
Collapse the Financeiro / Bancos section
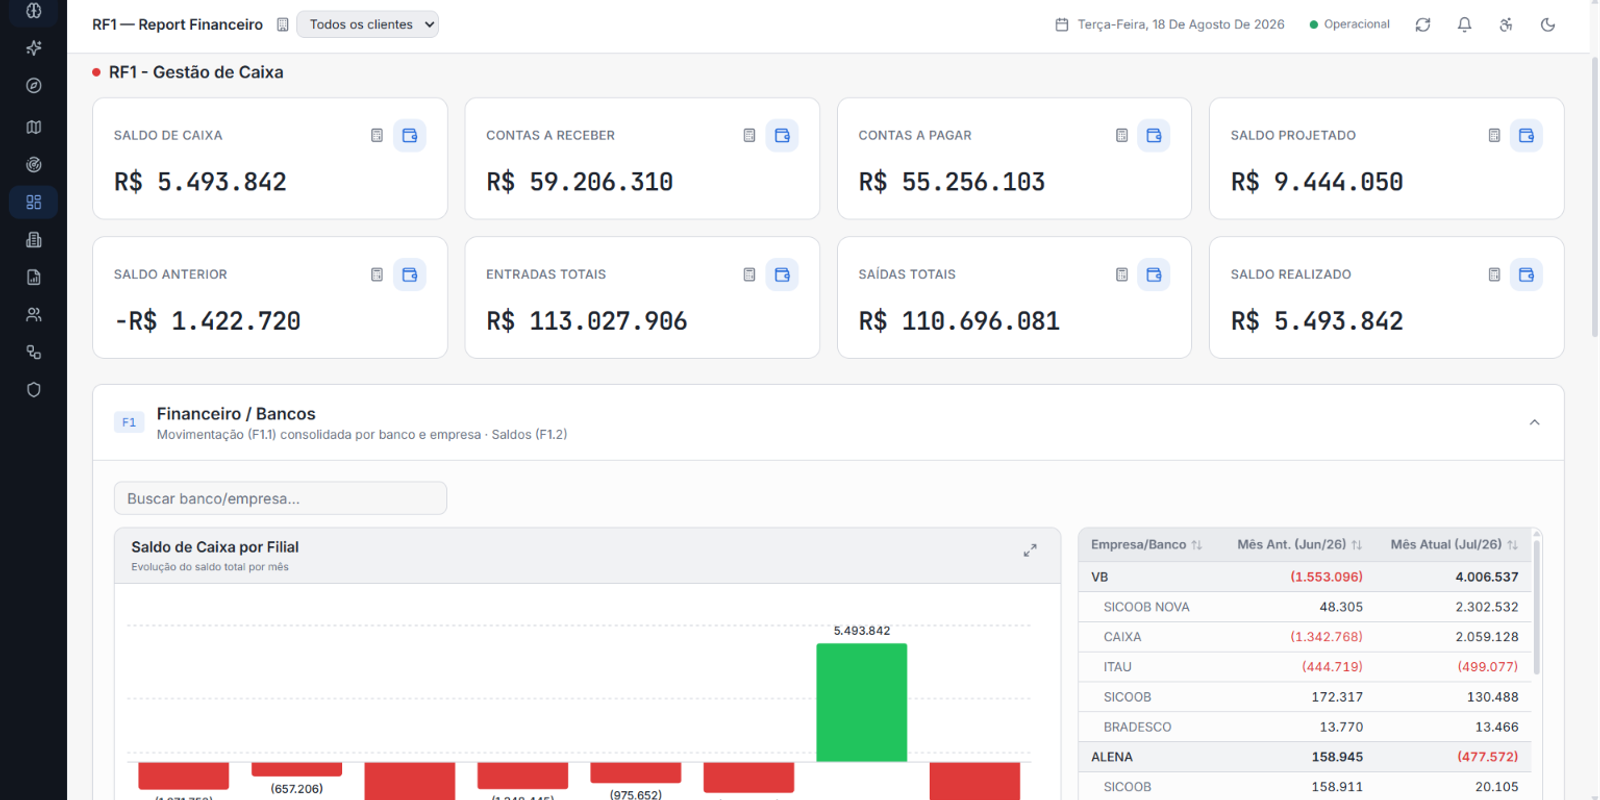(1534, 423)
